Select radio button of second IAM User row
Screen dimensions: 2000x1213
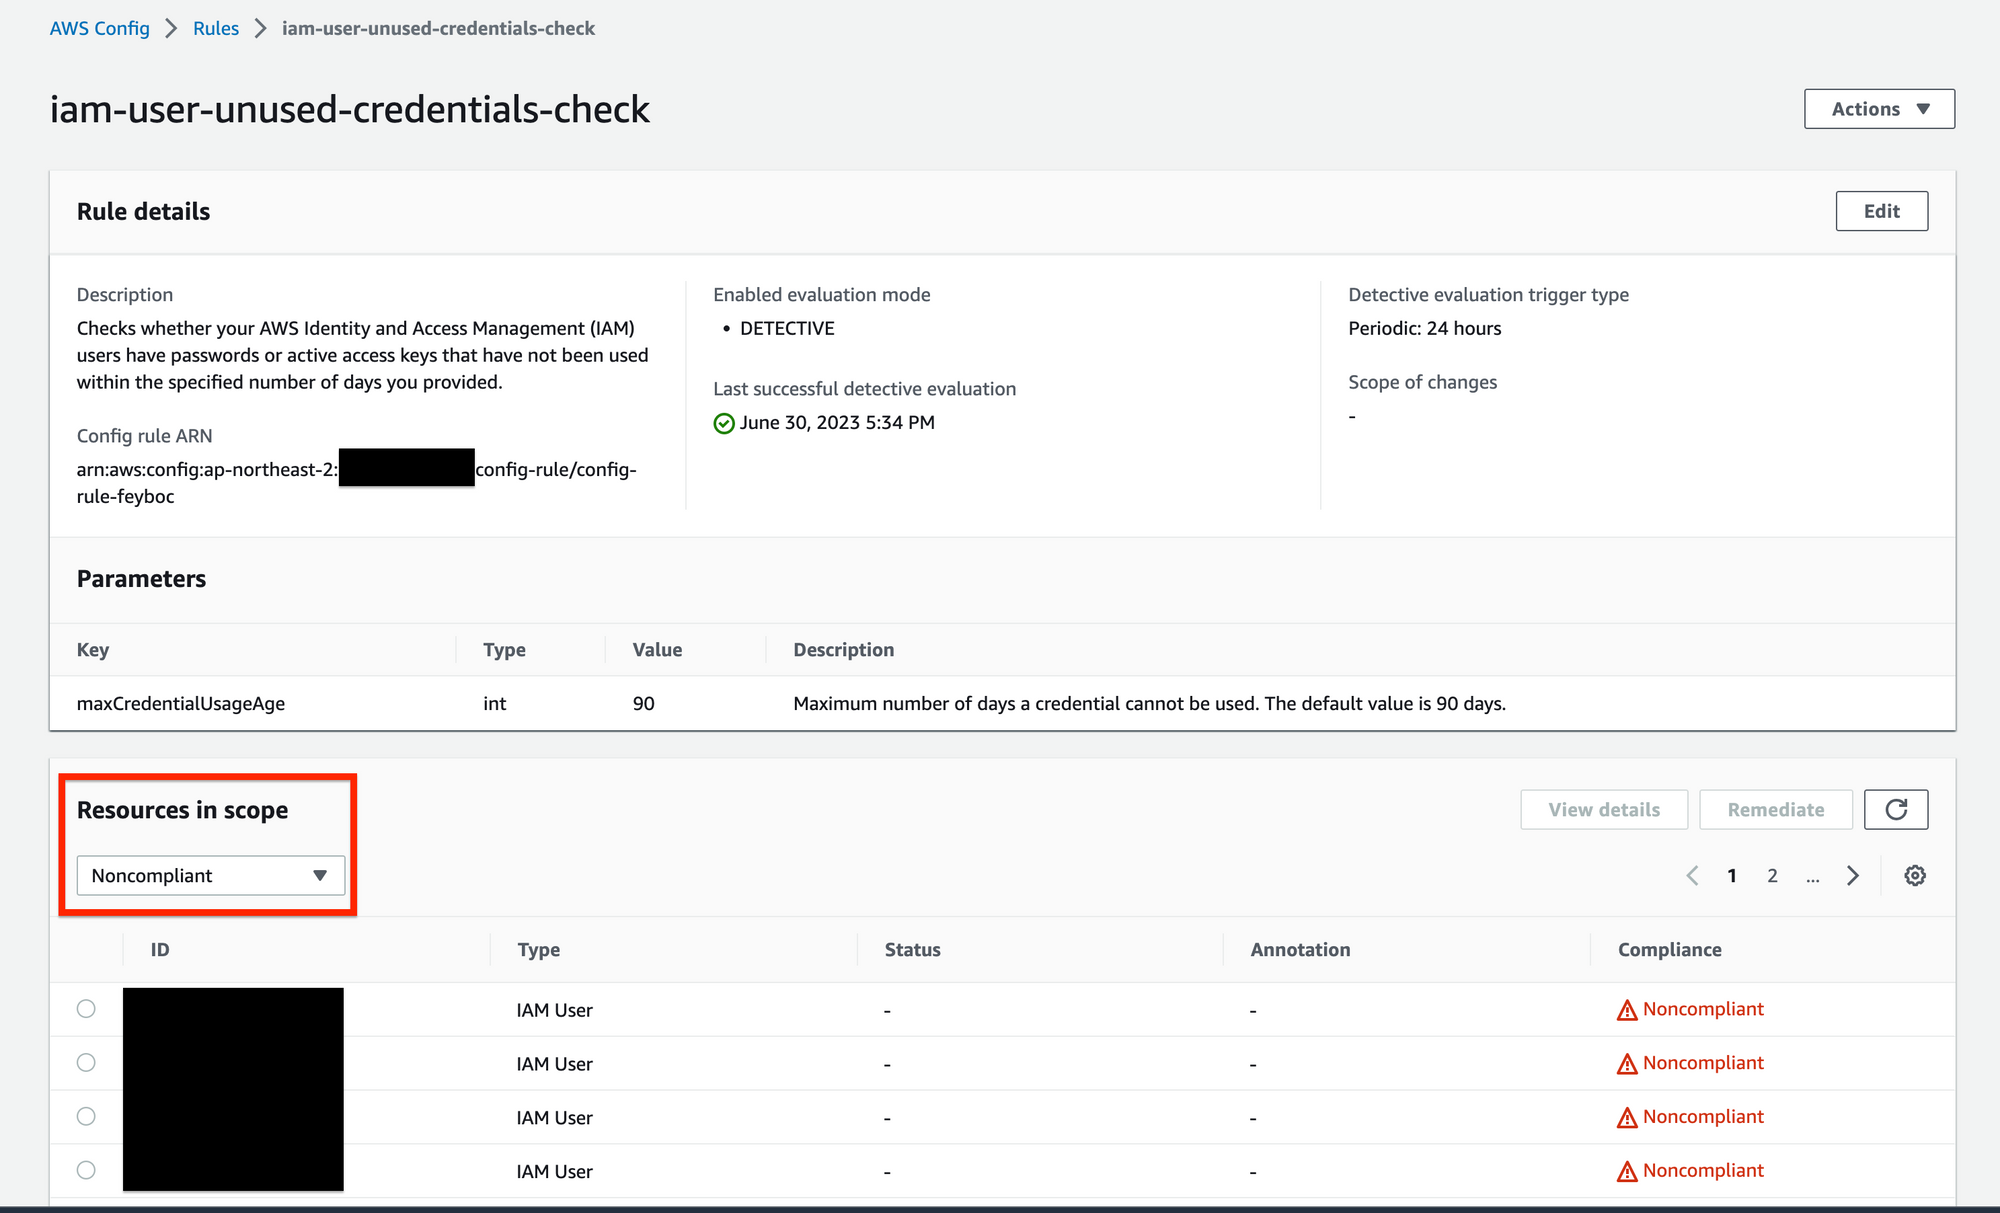[x=86, y=1063]
